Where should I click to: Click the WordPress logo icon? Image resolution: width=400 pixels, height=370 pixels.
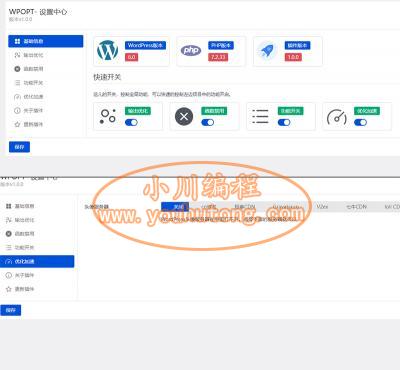(x=107, y=50)
